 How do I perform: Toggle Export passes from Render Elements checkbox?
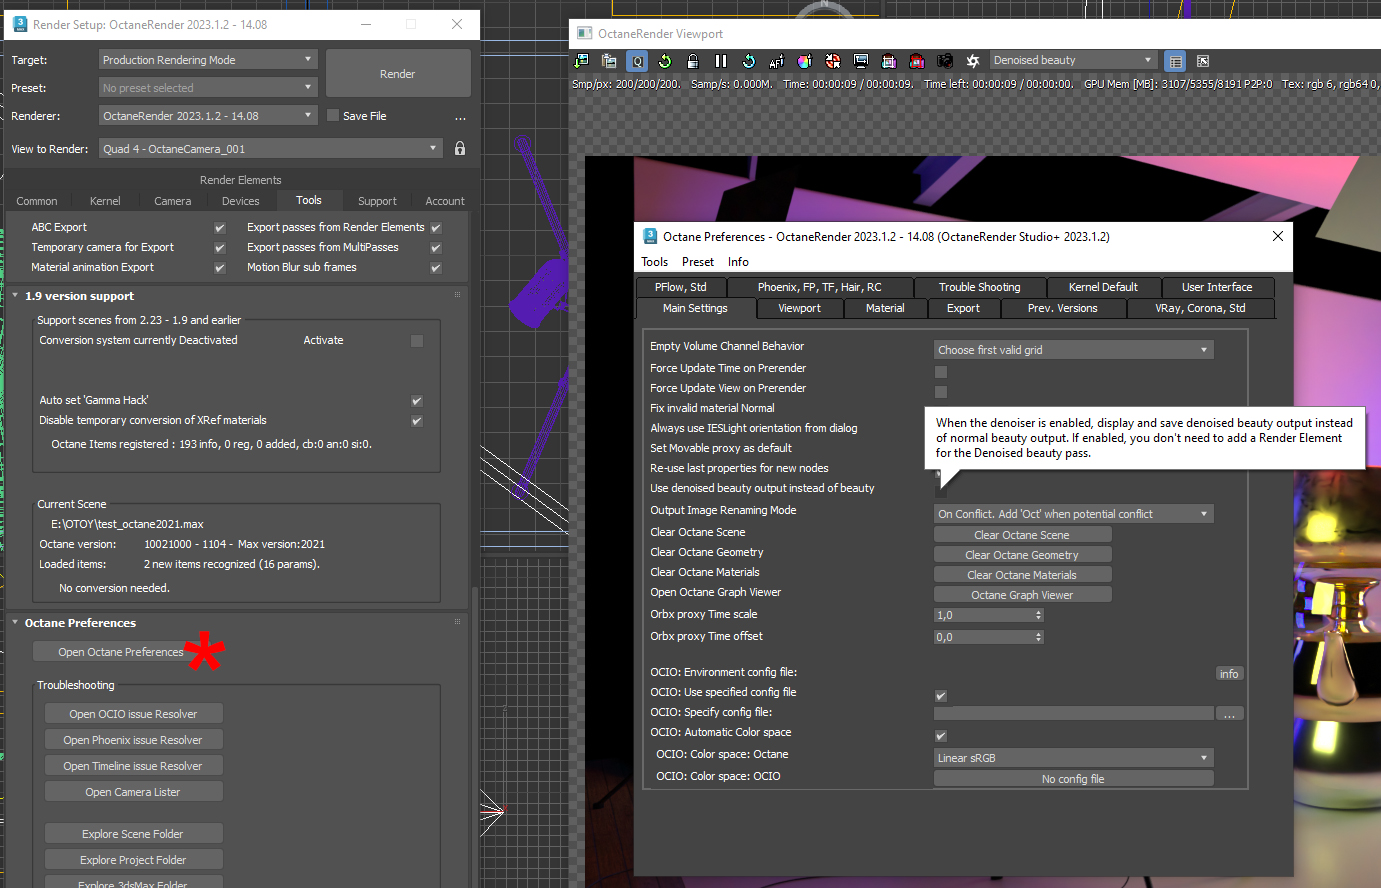[x=436, y=228]
